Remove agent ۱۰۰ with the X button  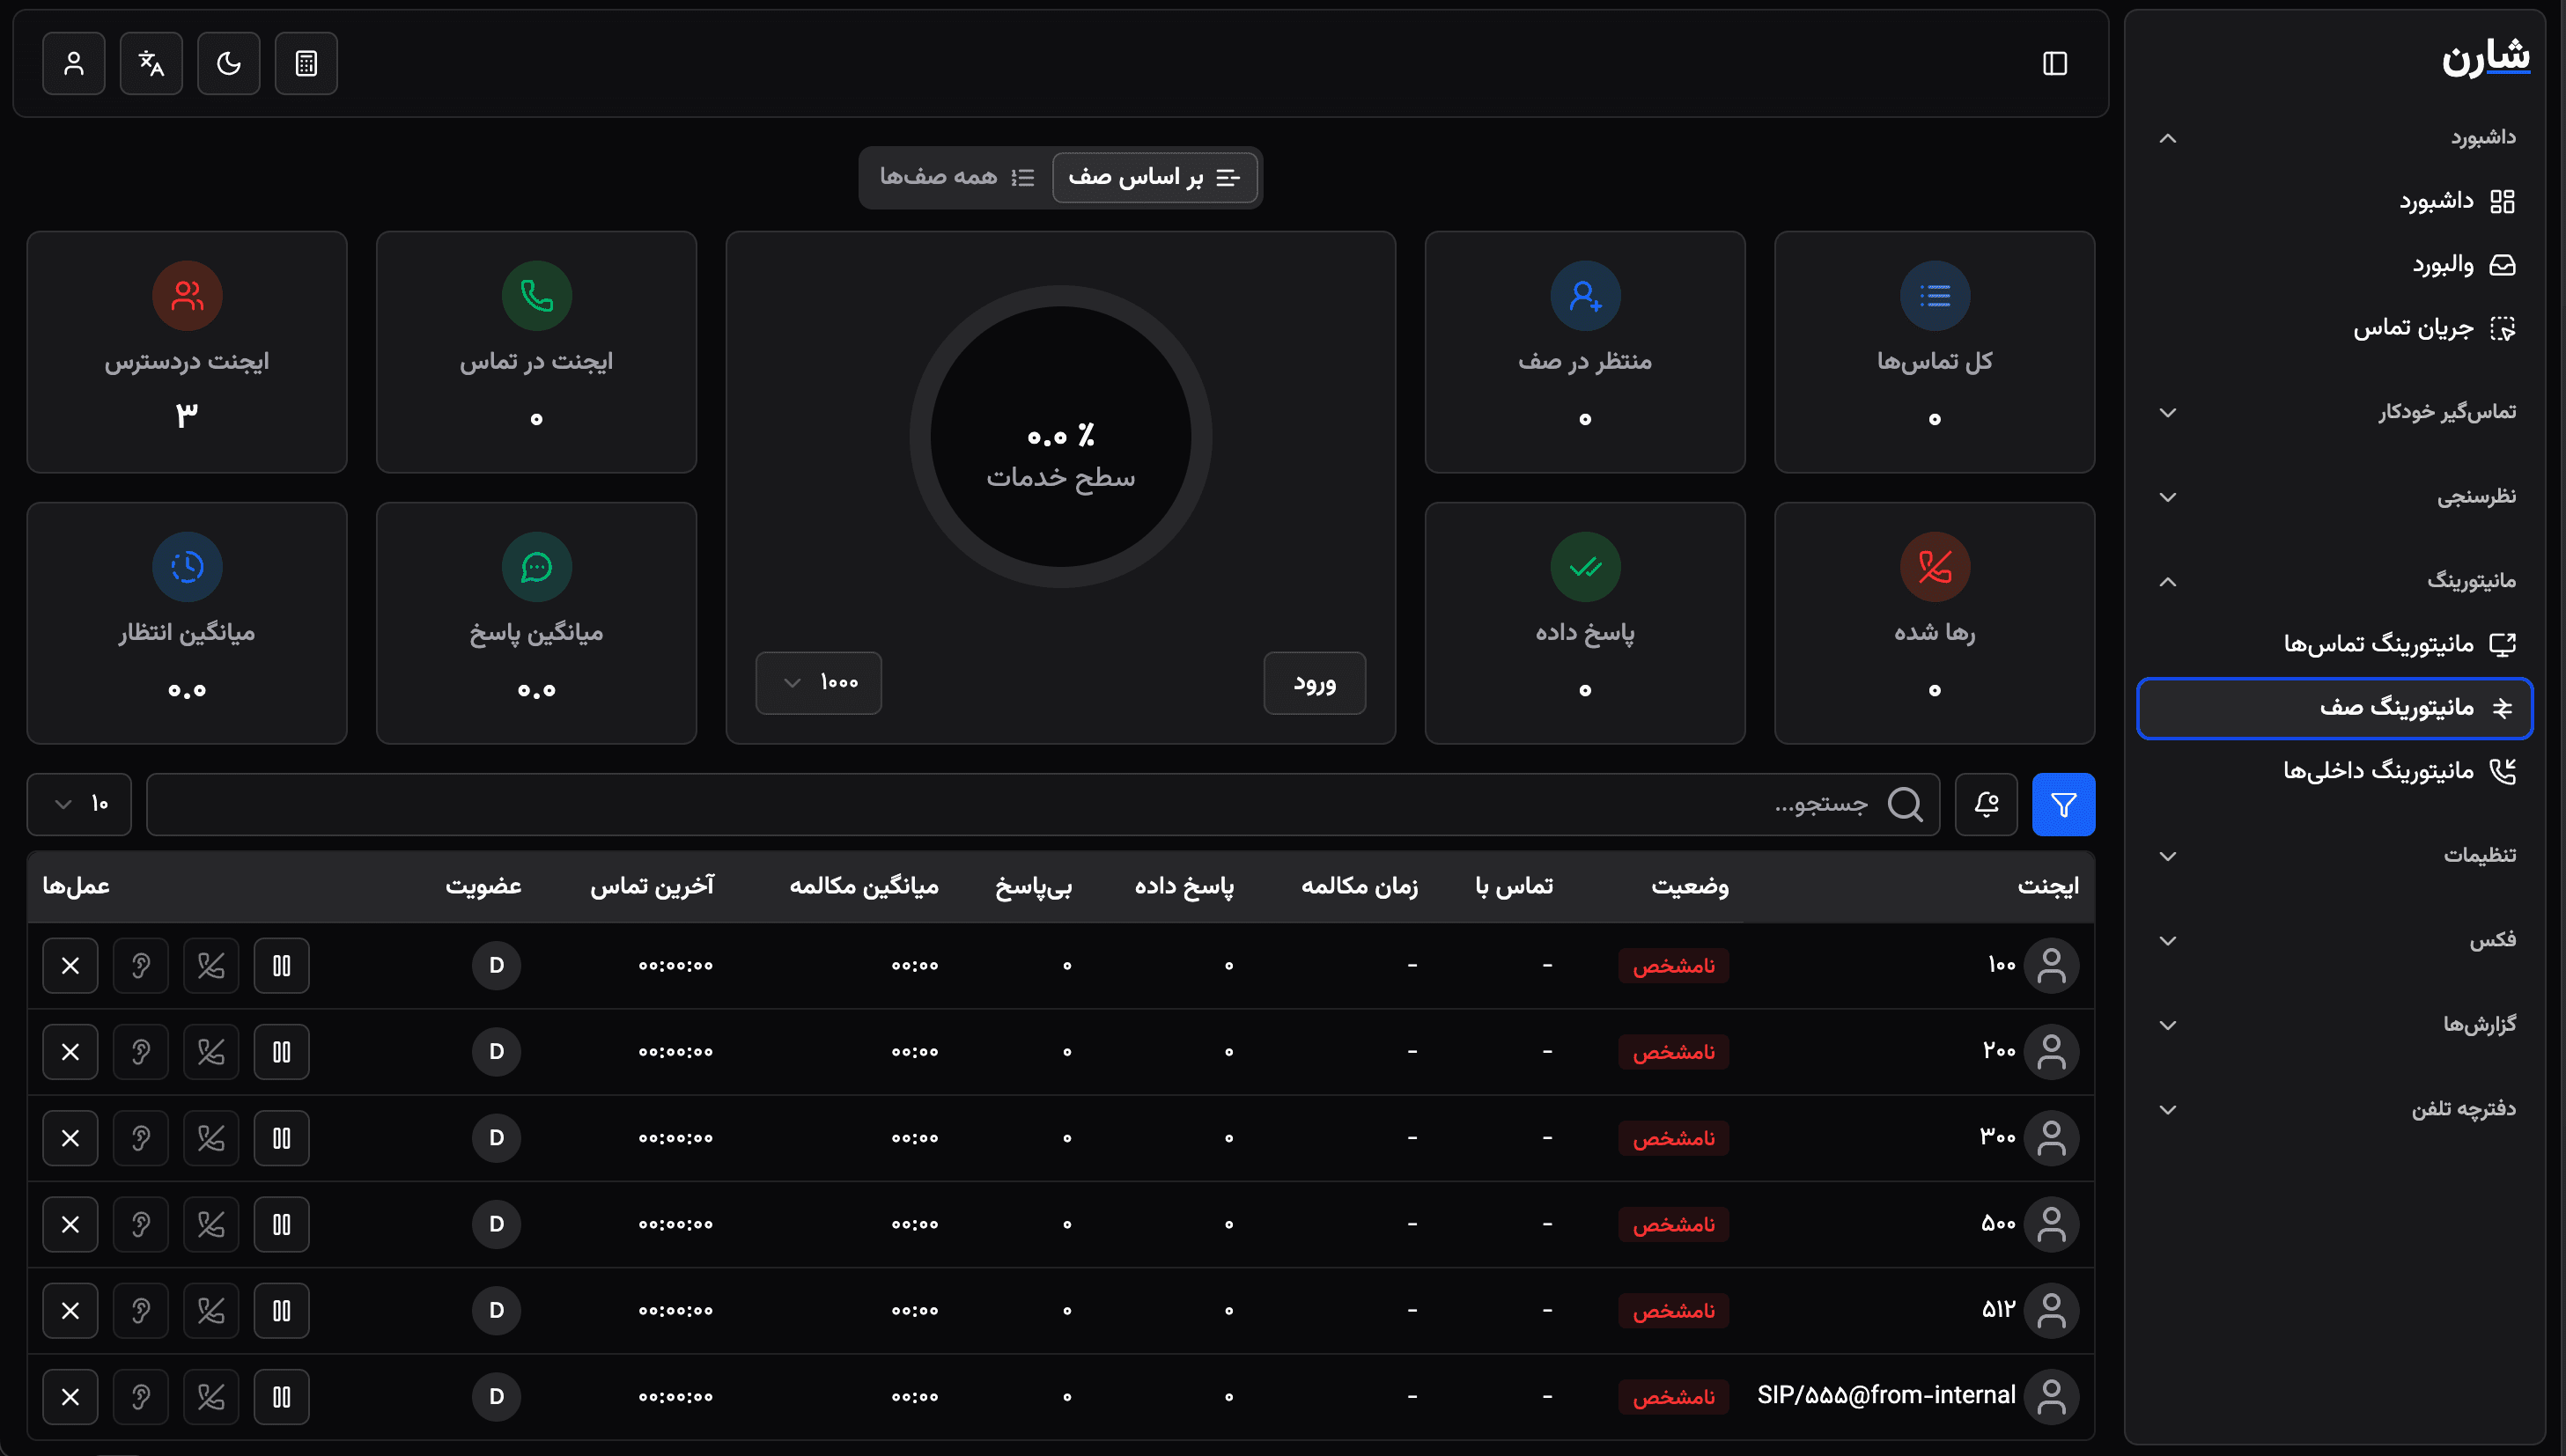tap(70, 966)
